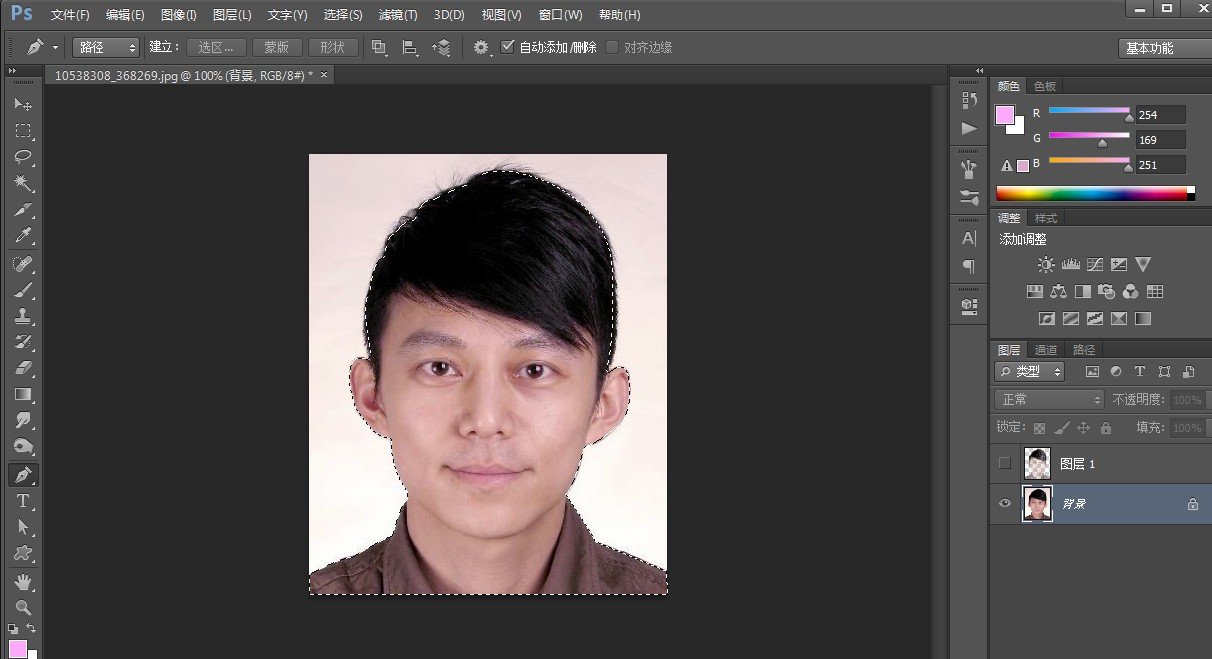Show the 图层 1 layer visibility eye
This screenshot has height=659, width=1212.
1005,463
